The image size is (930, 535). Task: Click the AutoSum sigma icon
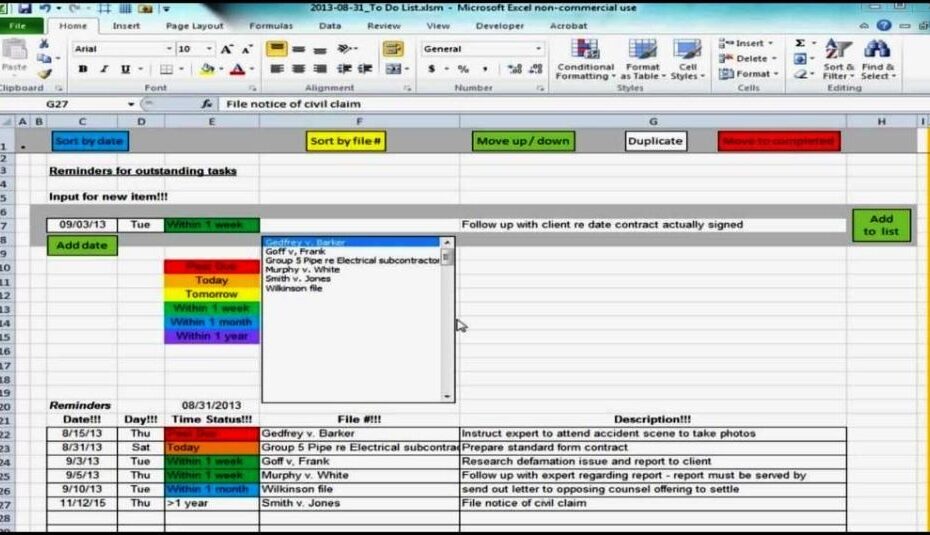click(x=800, y=43)
